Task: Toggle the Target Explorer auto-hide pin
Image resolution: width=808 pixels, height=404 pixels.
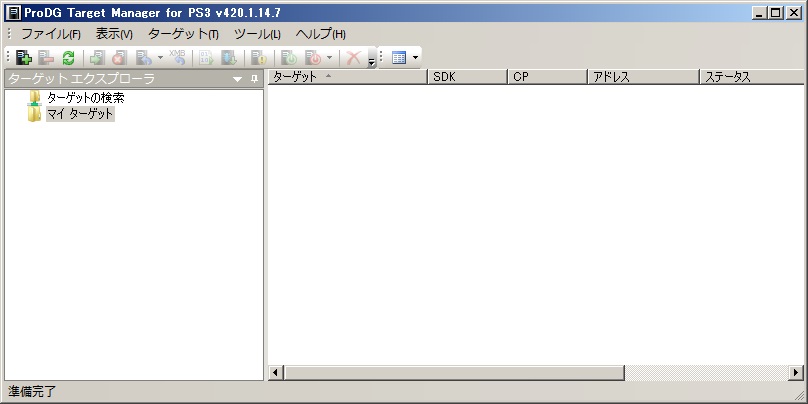Action: click(x=254, y=79)
